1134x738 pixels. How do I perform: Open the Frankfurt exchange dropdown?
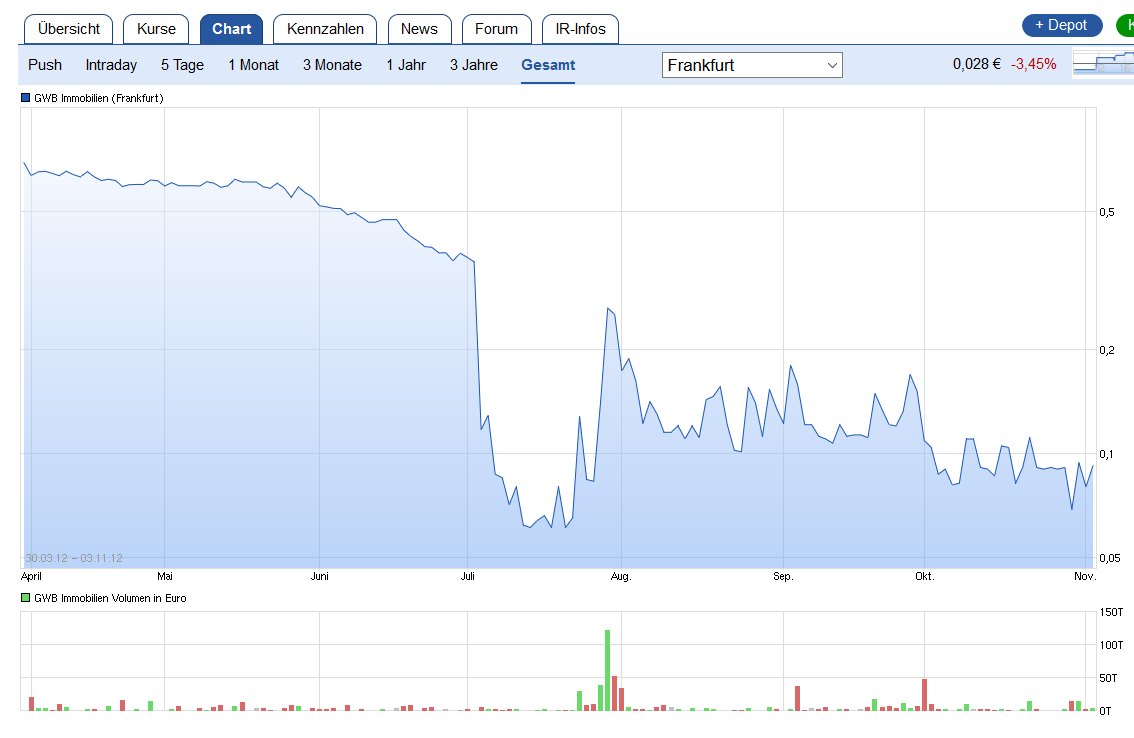[751, 64]
